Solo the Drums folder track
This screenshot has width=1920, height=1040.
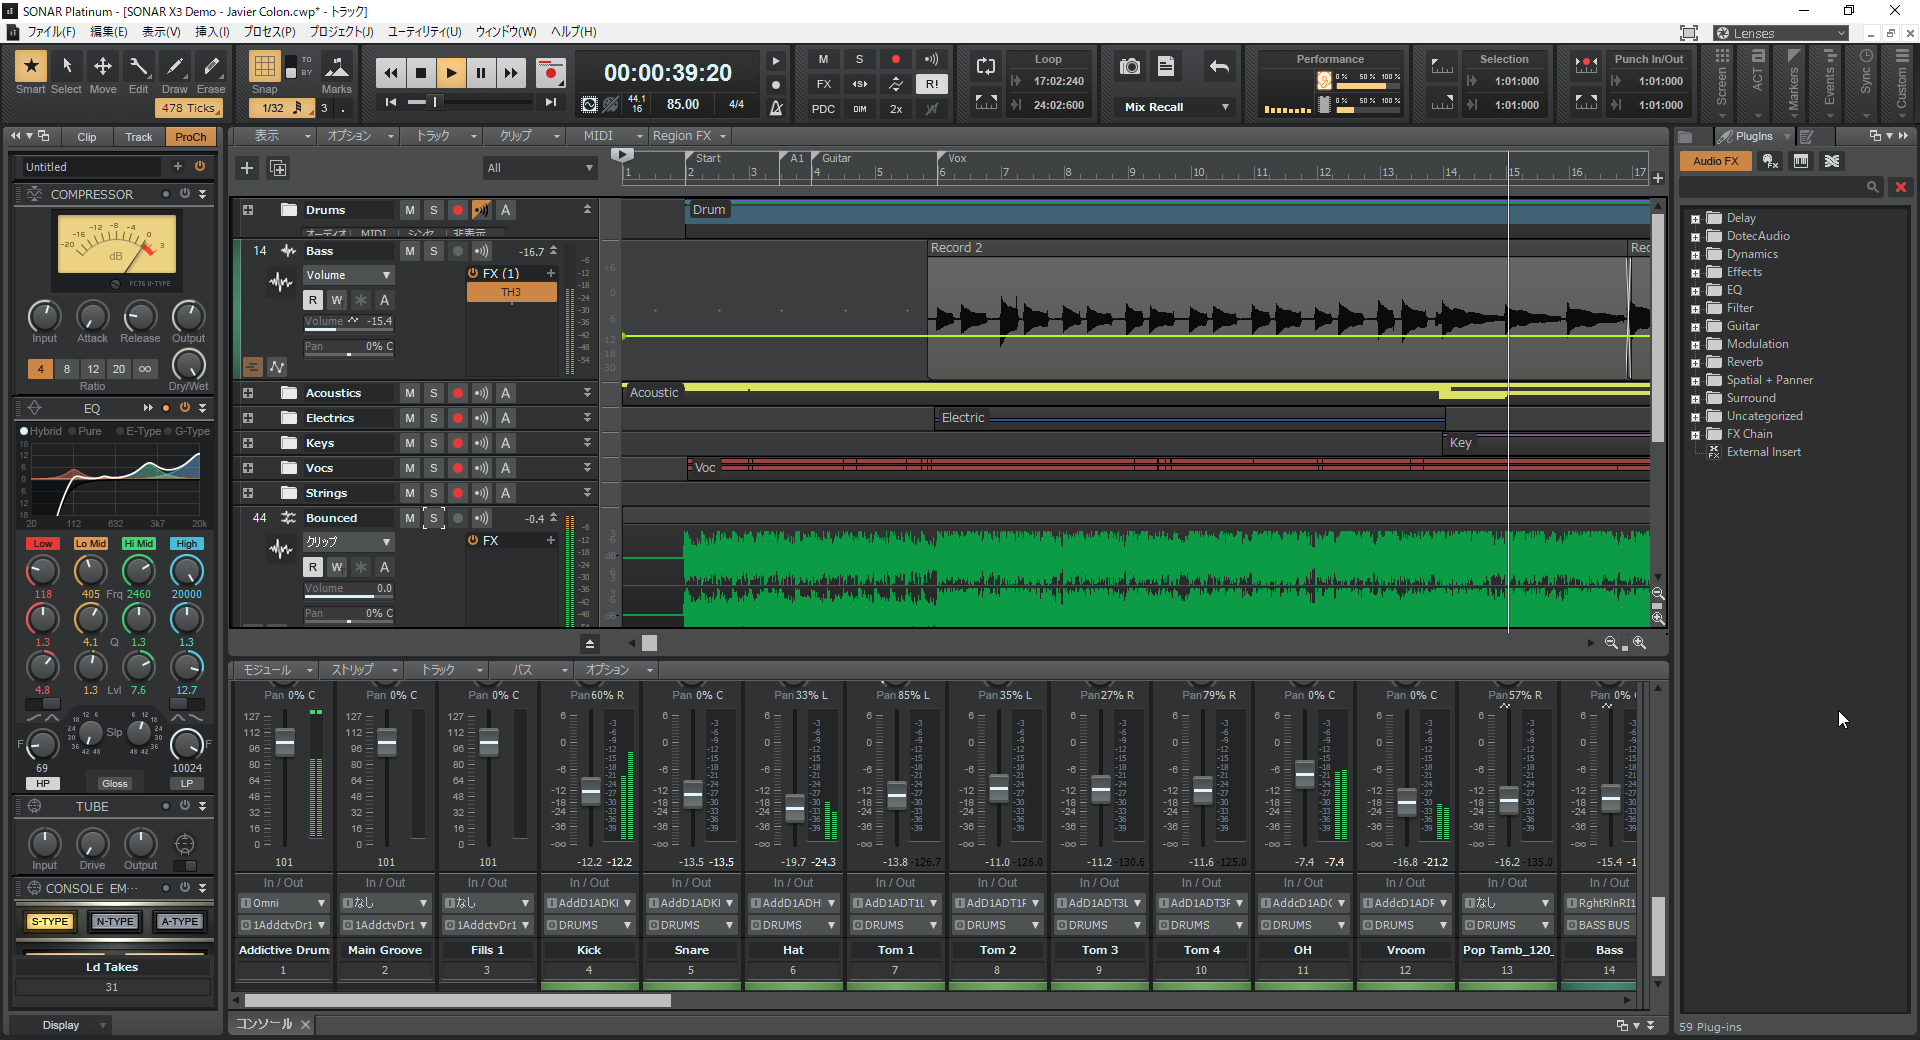pos(434,210)
